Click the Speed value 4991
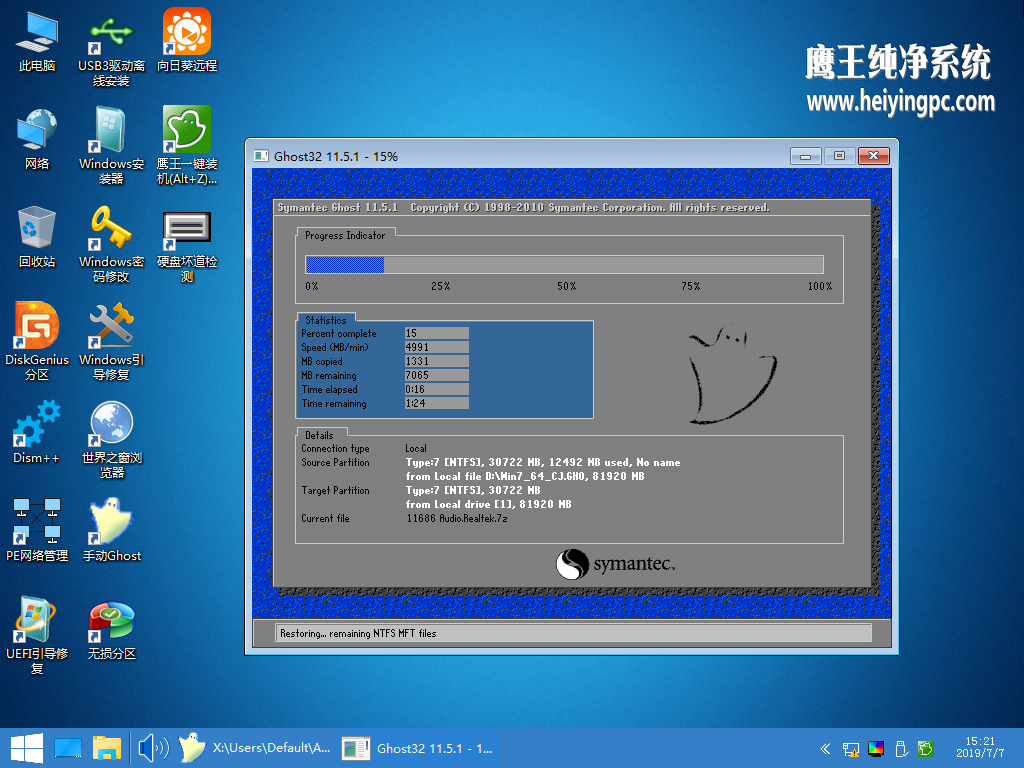 436,347
